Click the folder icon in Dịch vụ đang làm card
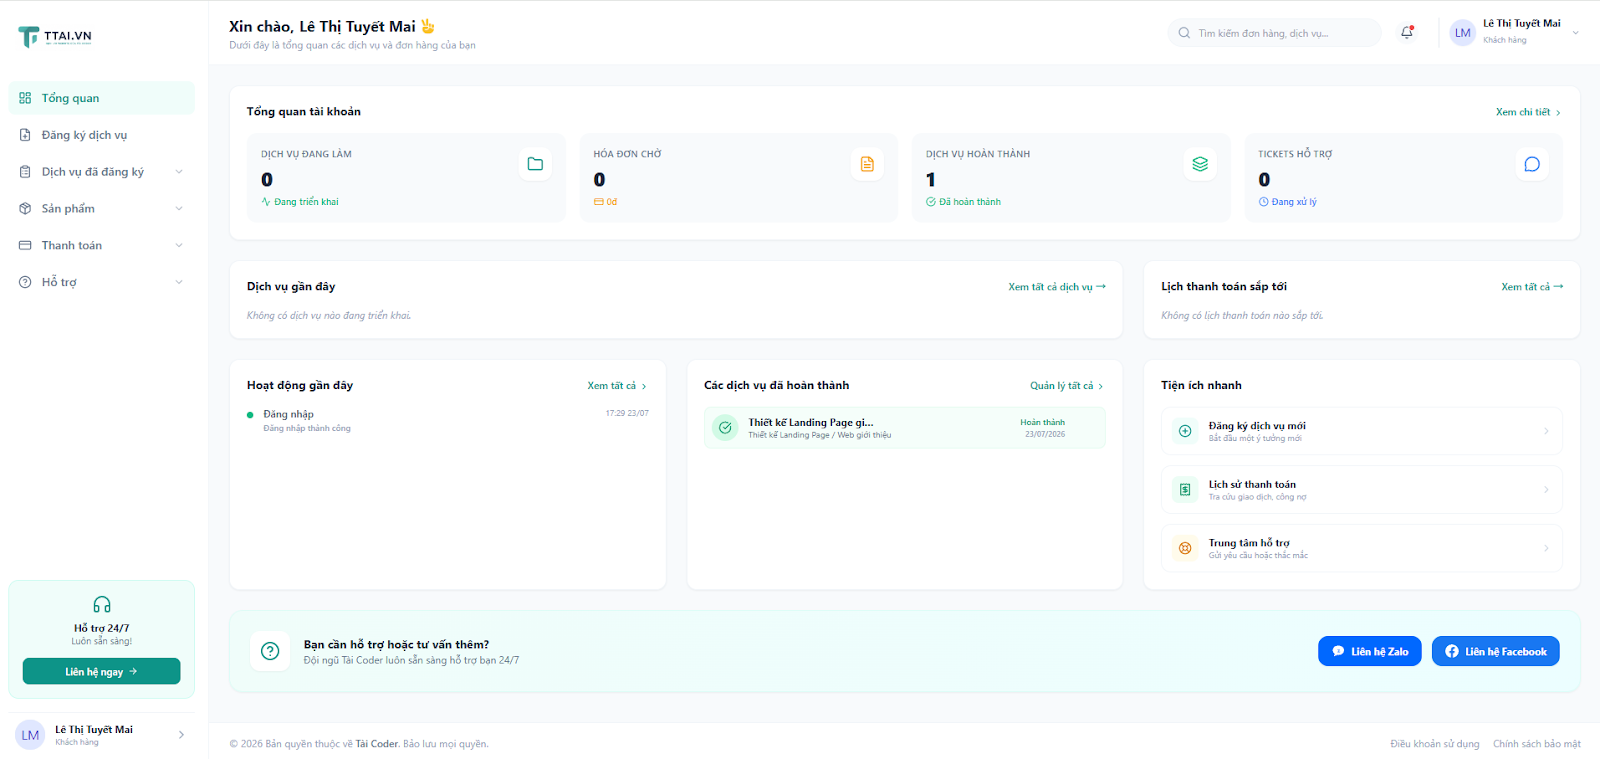The image size is (1600, 759). click(x=535, y=164)
